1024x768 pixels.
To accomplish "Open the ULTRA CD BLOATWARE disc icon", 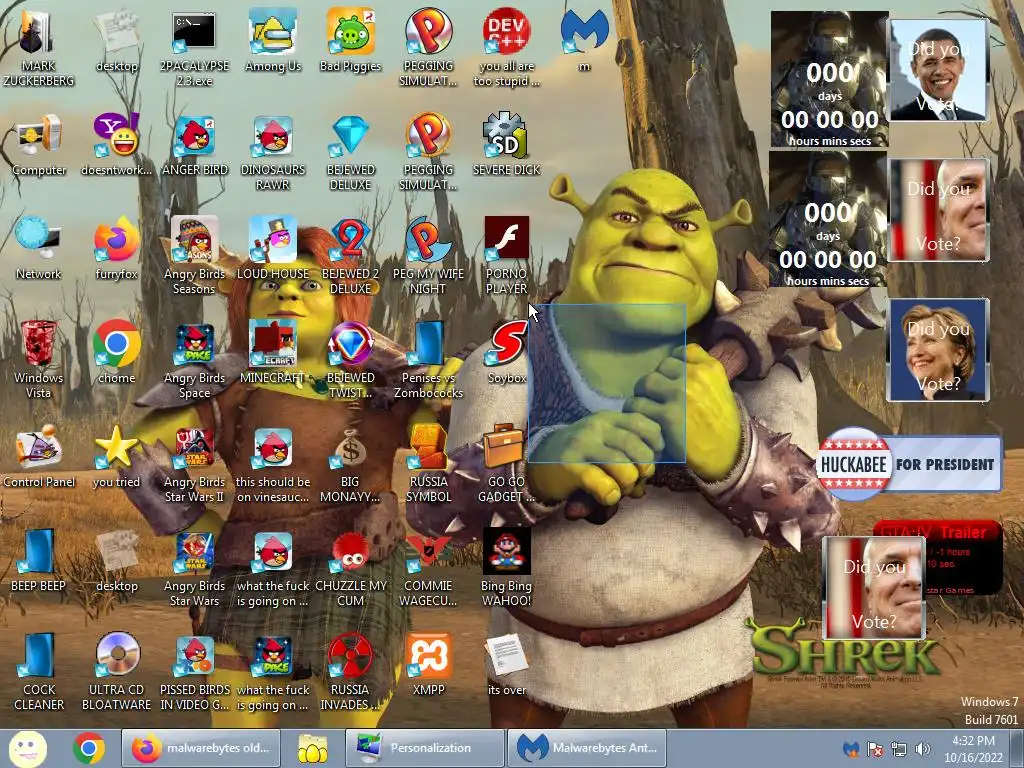I will [x=116, y=671].
